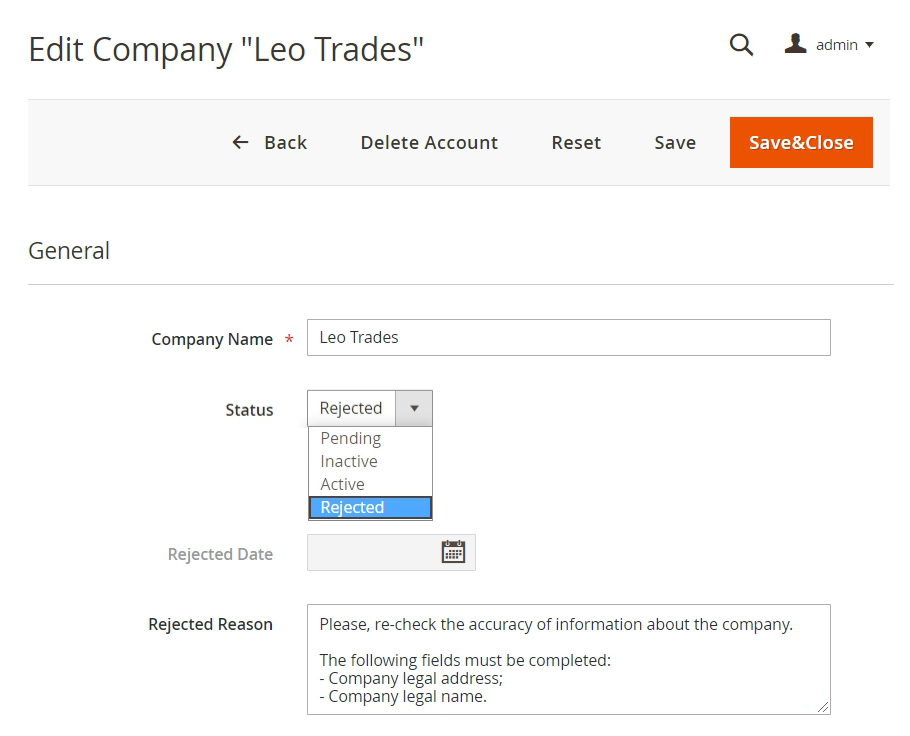Click the Company Name field label

[212, 339]
